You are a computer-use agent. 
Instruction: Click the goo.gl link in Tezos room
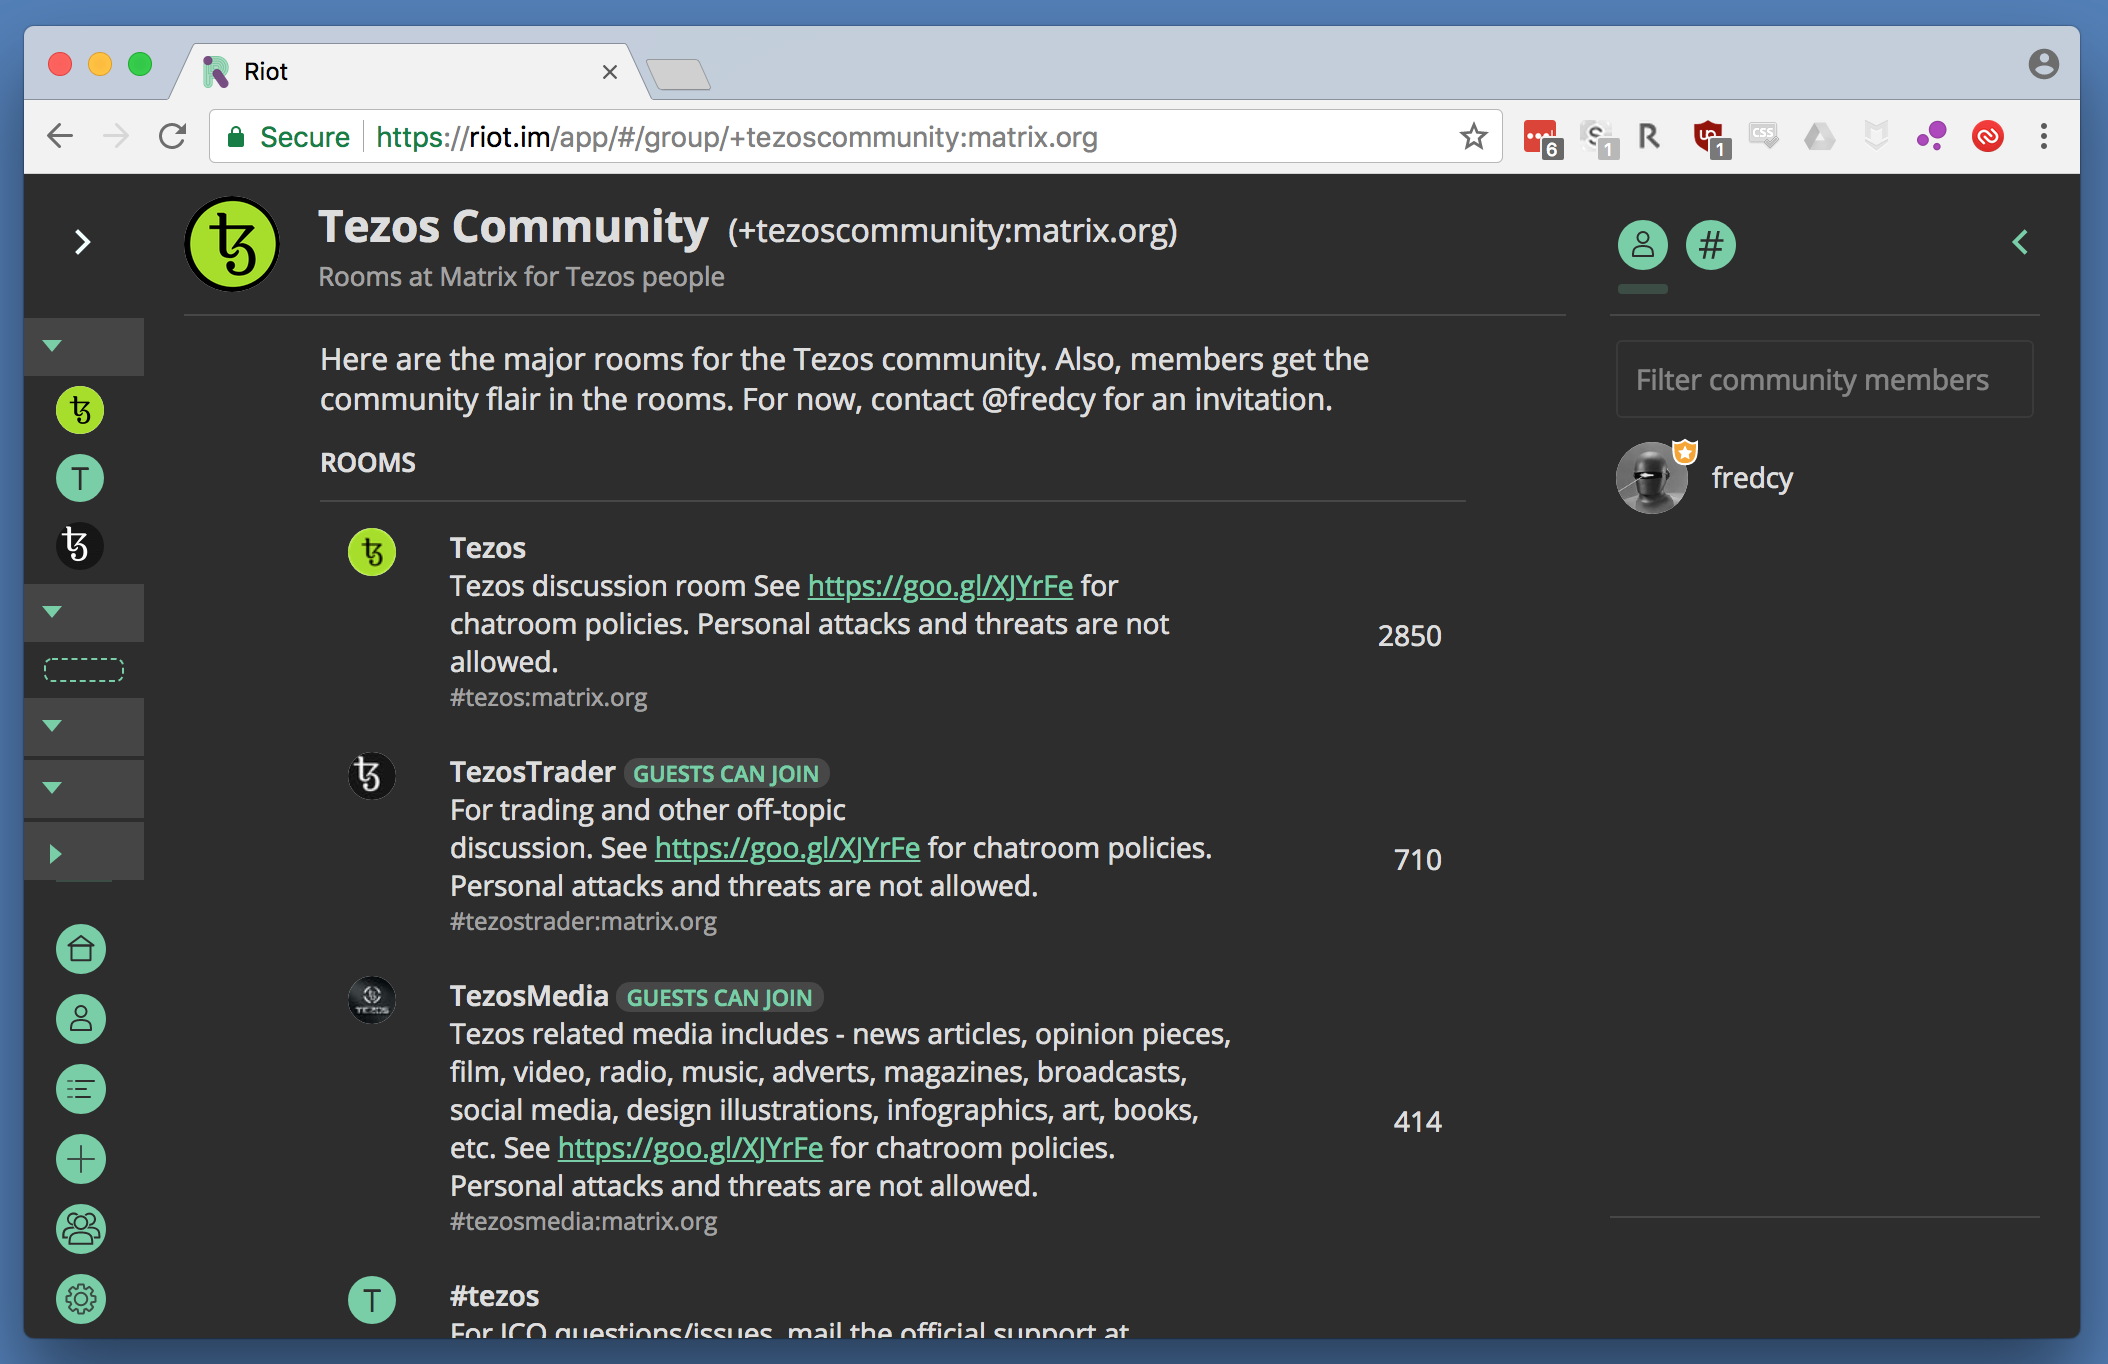[940, 586]
